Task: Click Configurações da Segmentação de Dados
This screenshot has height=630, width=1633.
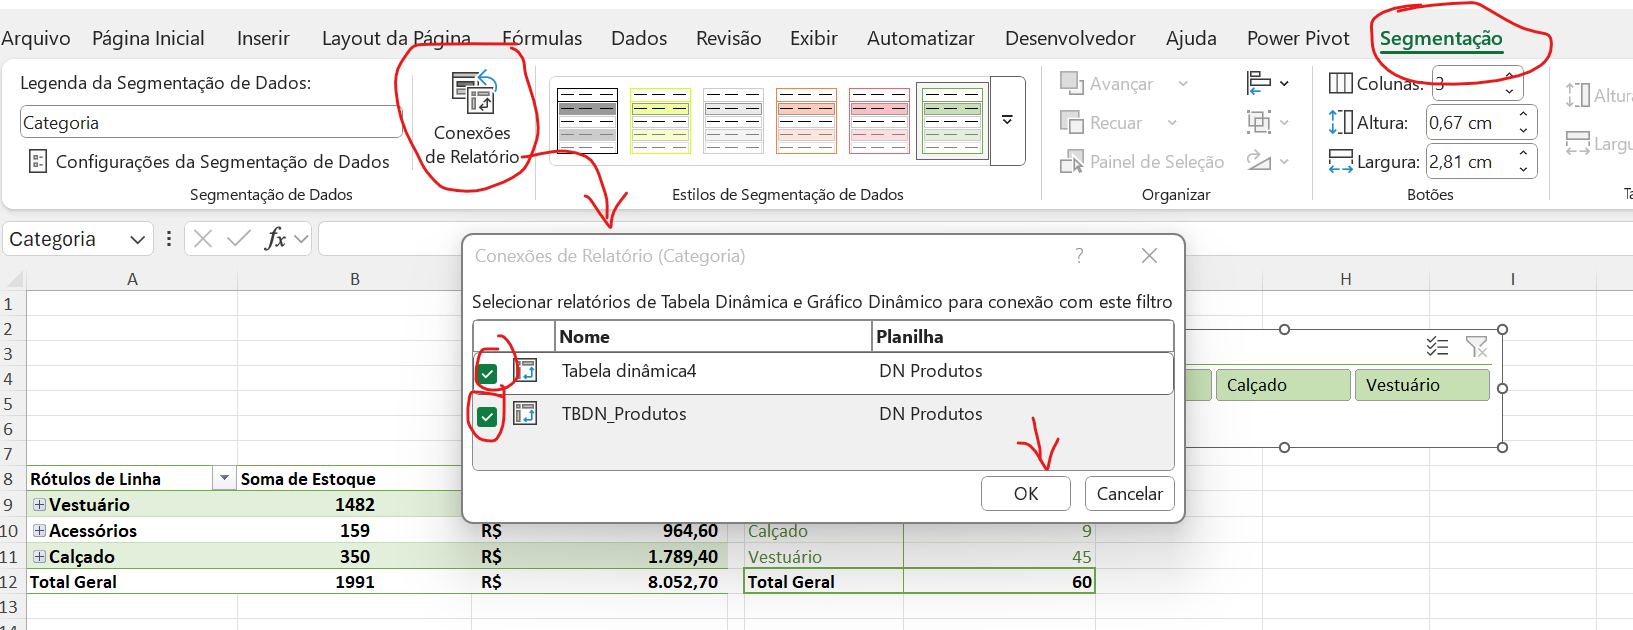Action: coord(209,161)
